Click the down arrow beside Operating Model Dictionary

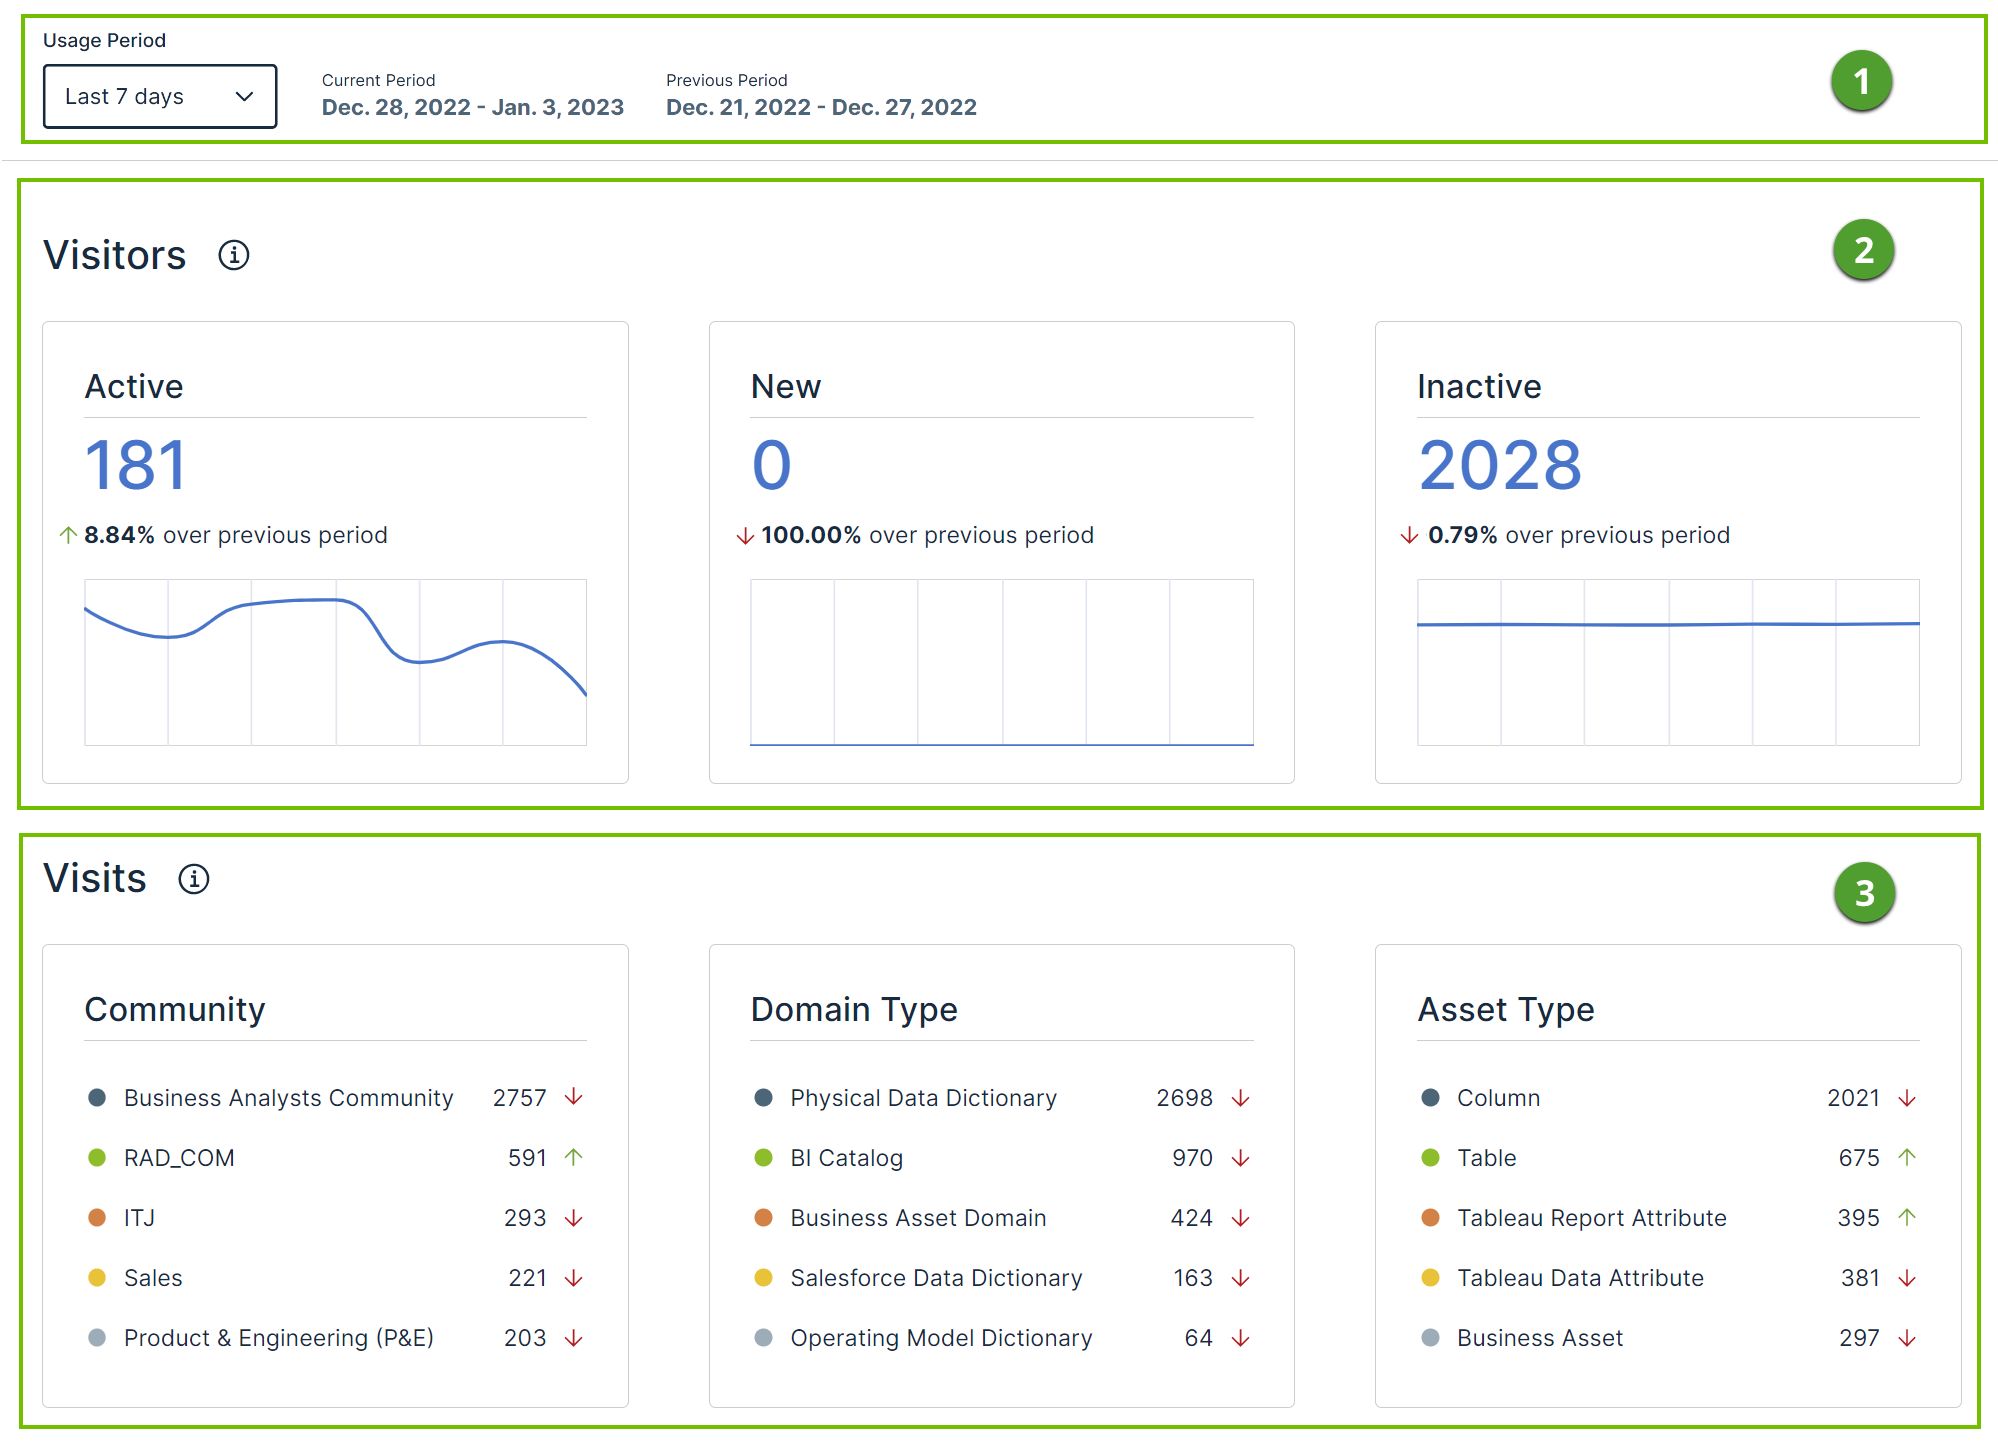[1240, 1338]
